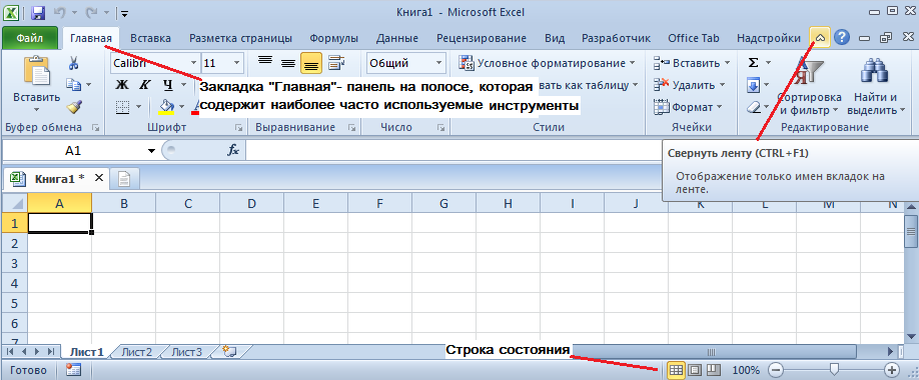Open the Буфер обмена dialog launcher
The height and width of the screenshot is (380, 919).
point(96,127)
